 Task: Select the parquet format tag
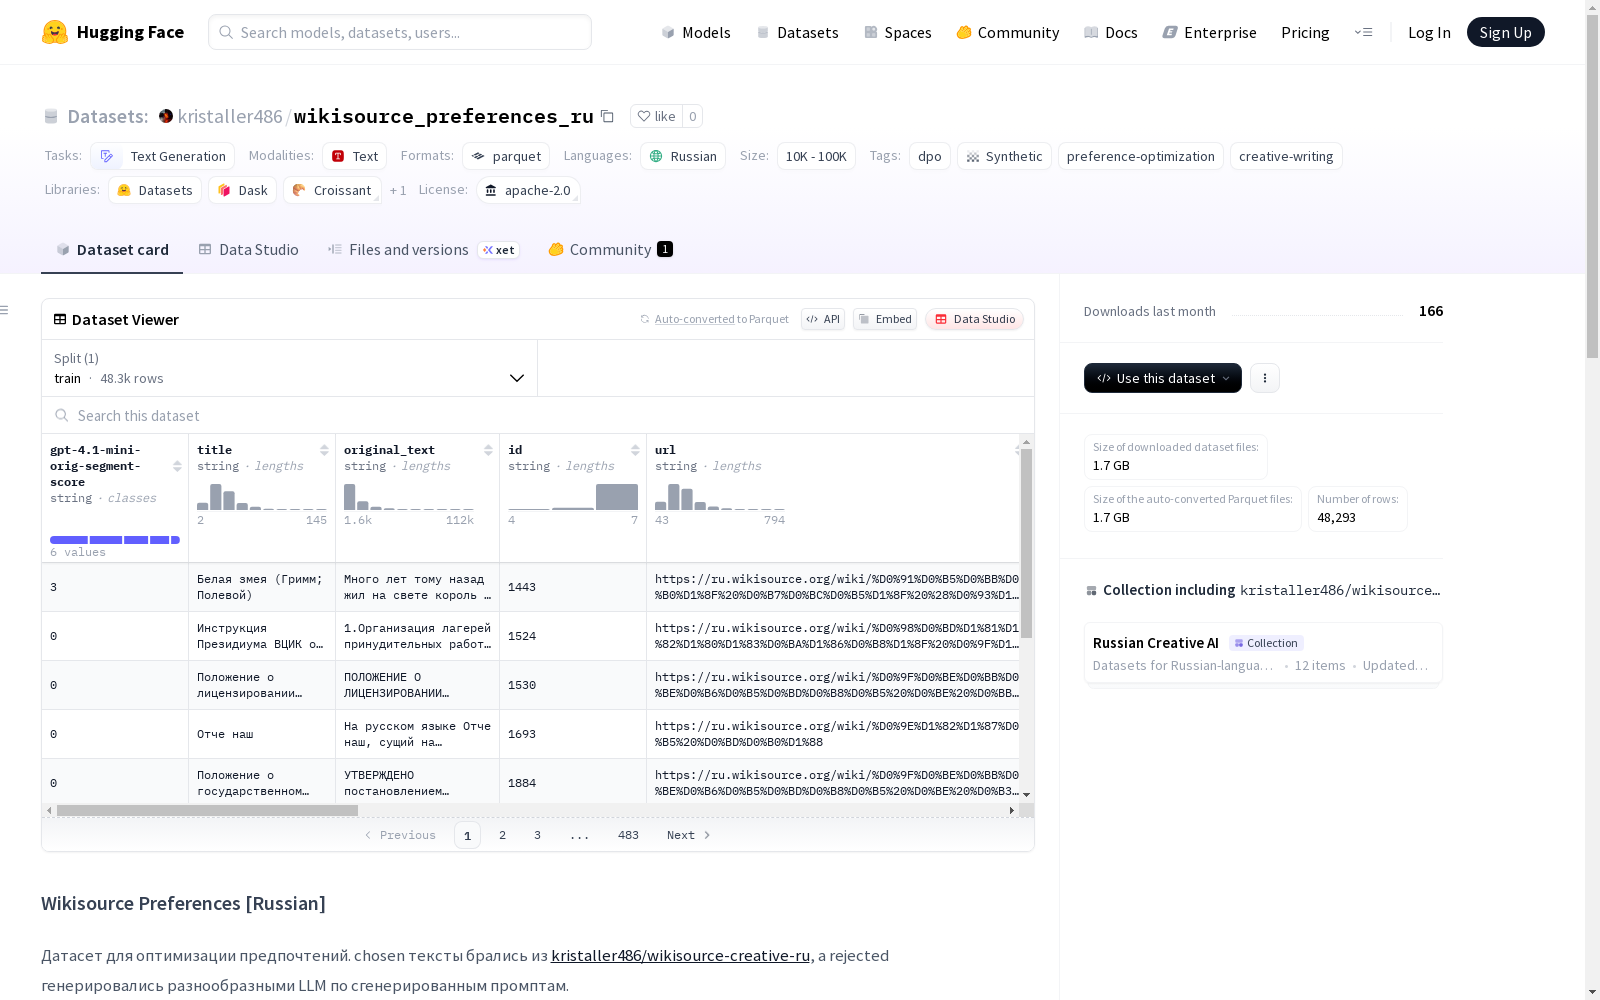506,156
